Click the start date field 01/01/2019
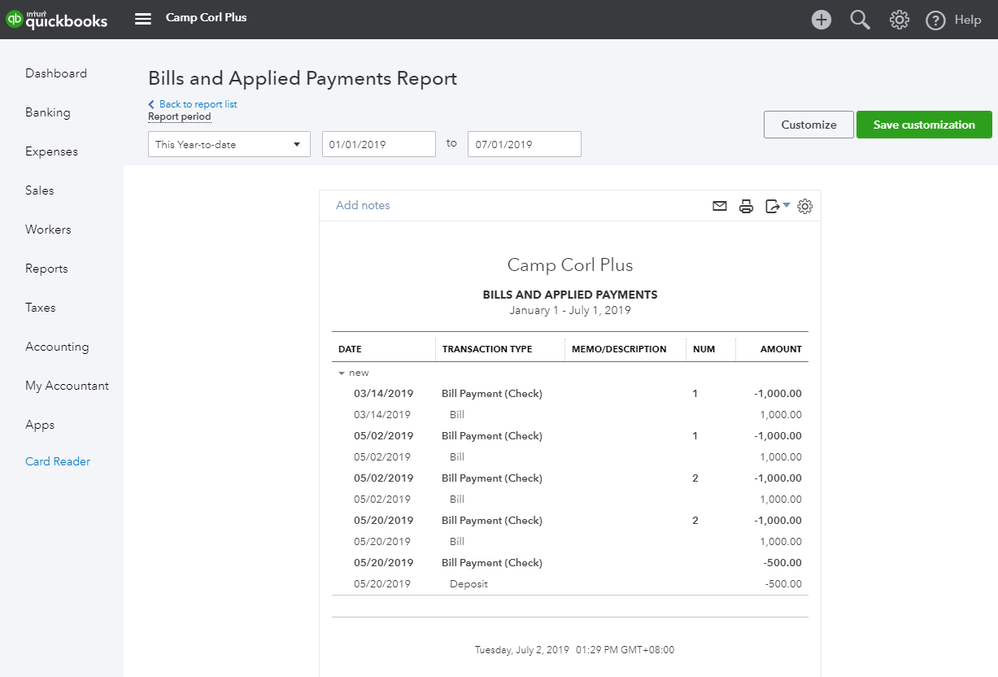 379,144
